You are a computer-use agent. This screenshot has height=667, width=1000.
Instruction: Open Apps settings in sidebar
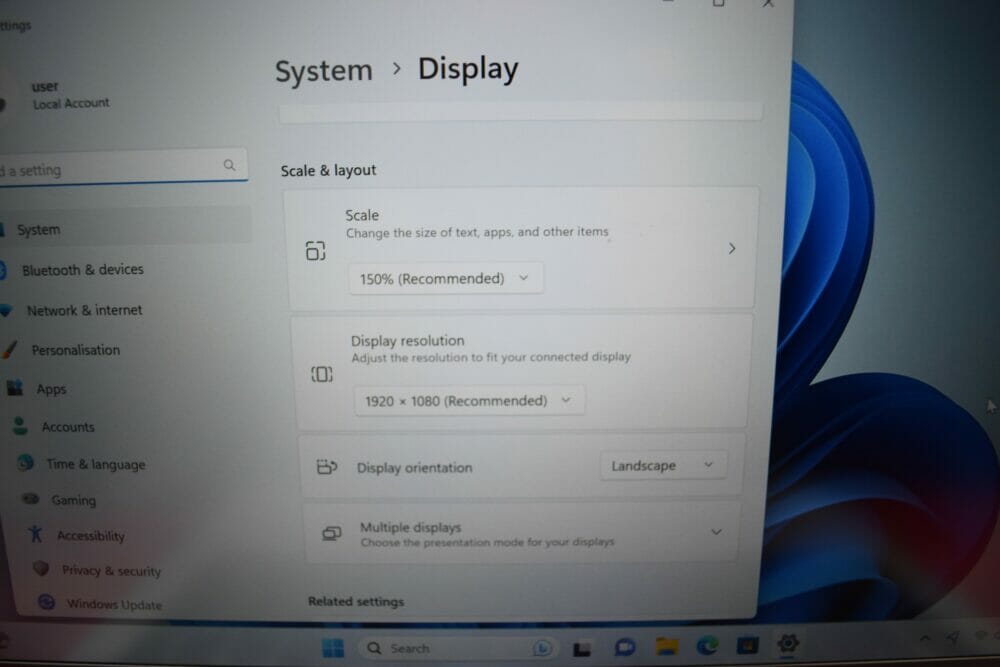pyautogui.click(x=51, y=389)
